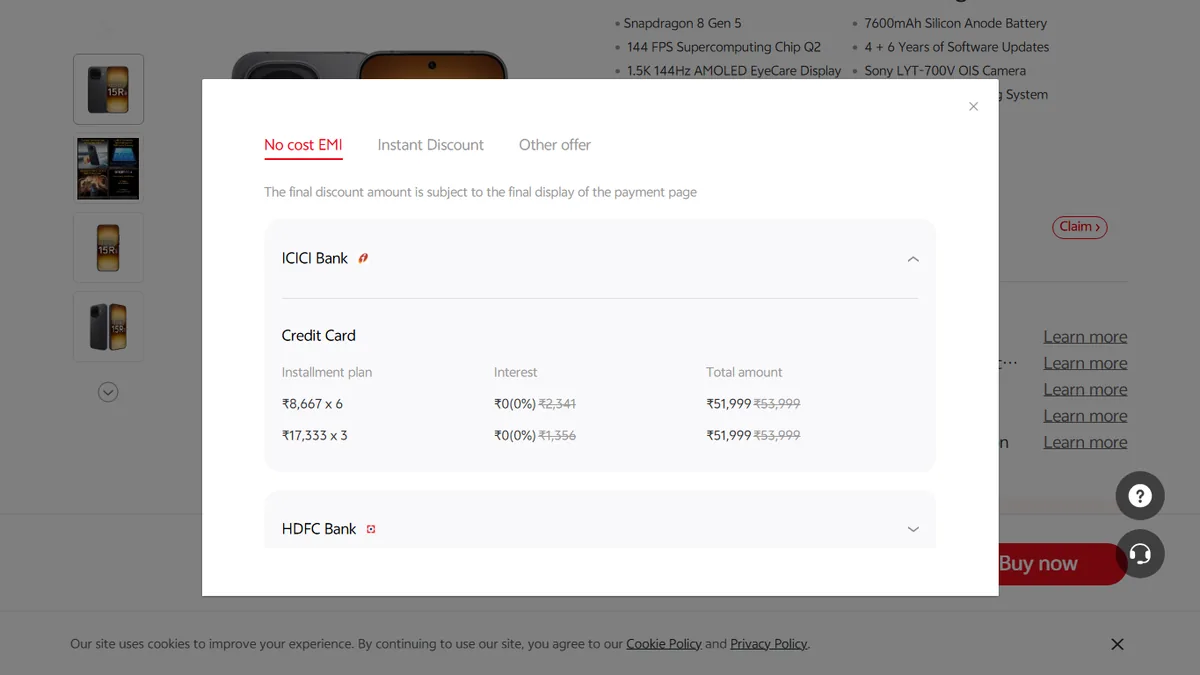Click the struck-through ₹1,356 interest
Screen dimensions: 1200x675
[x=557, y=435]
